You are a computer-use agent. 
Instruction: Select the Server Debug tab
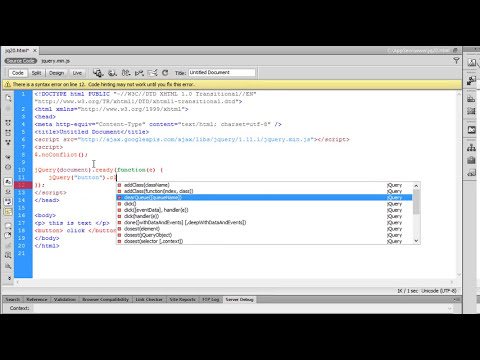(x=239, y=299)
